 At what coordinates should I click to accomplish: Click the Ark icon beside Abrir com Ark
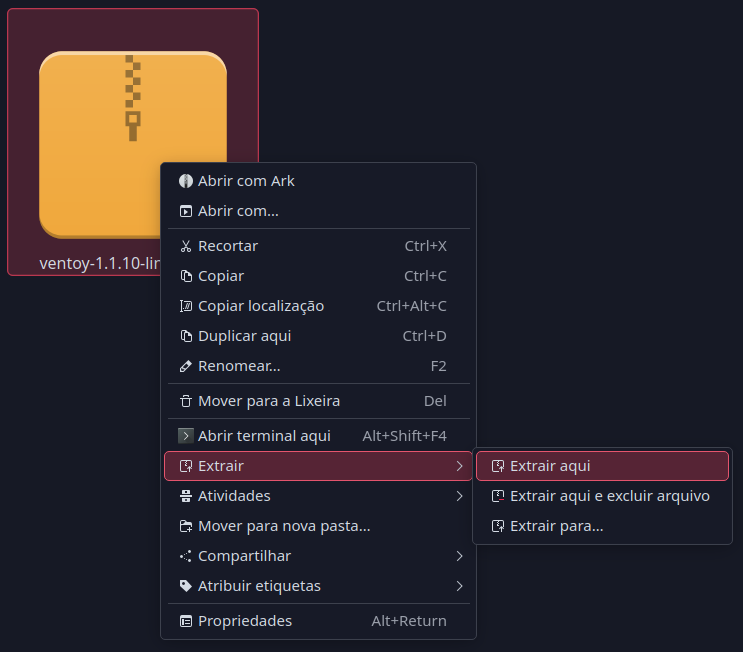tap(185, 181)
